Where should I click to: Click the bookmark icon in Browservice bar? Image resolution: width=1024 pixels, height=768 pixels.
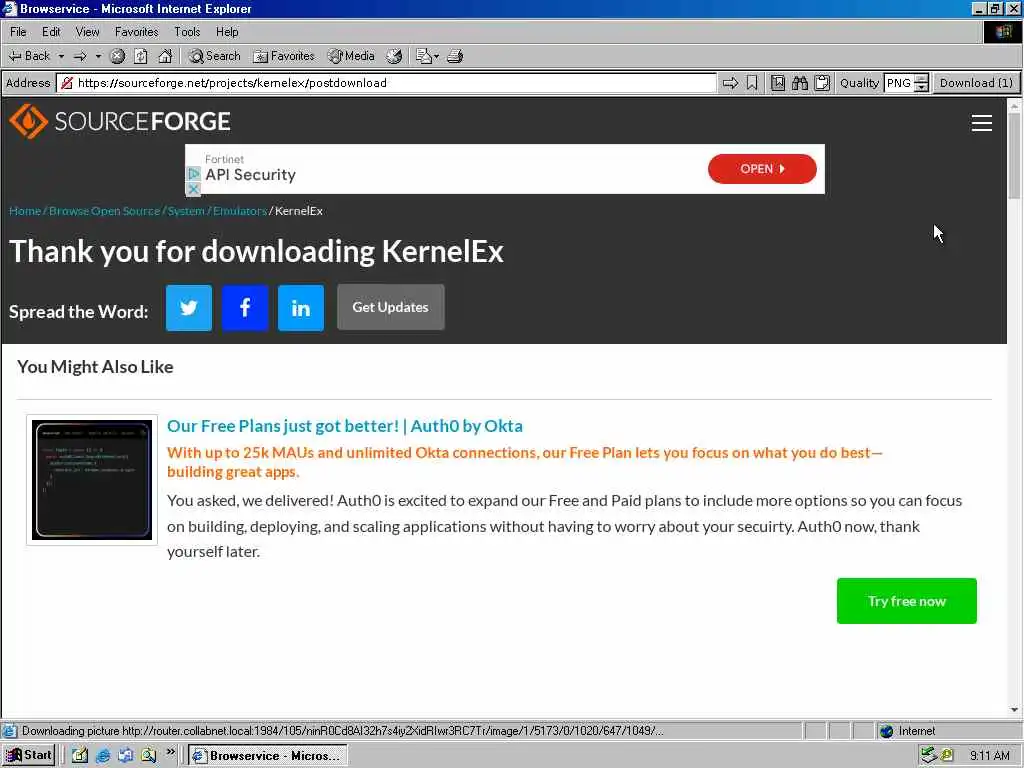coord(752,83)
